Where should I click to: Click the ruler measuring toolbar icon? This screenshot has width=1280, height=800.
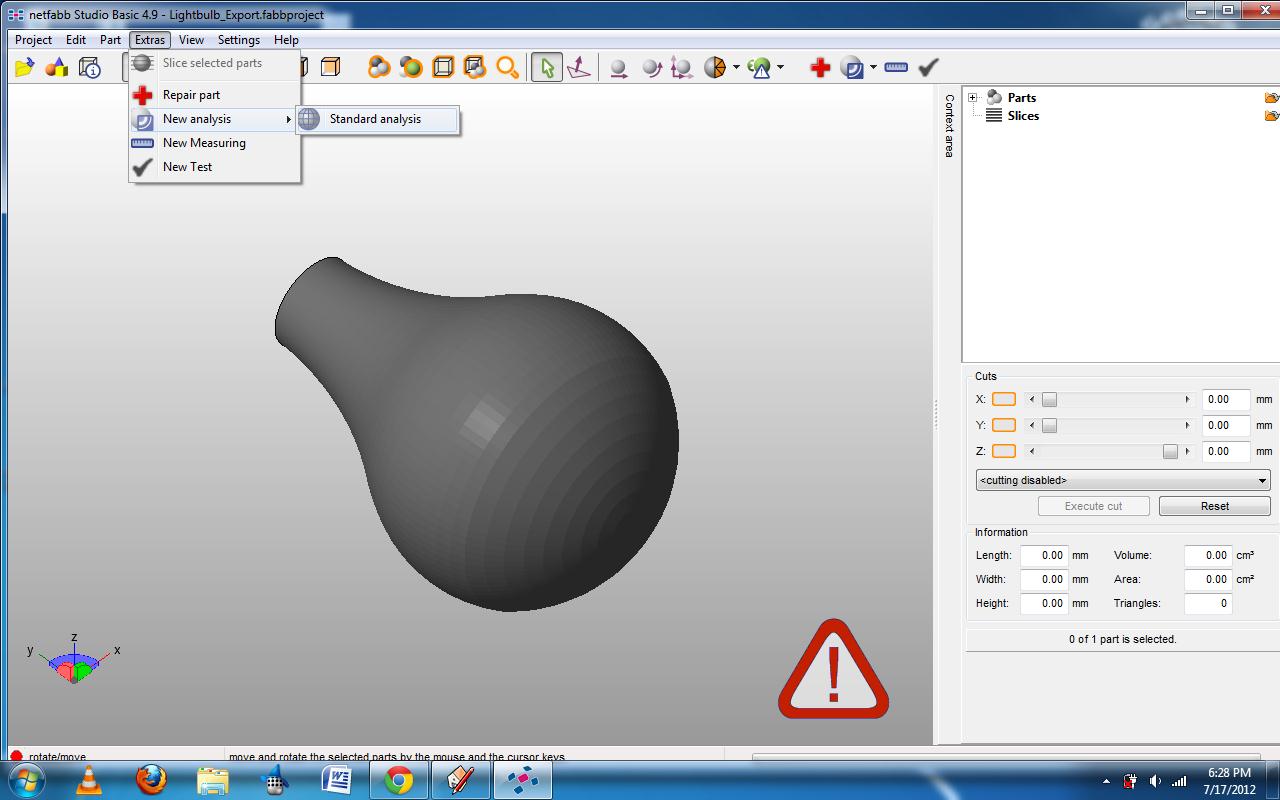[x=896, y=67]
